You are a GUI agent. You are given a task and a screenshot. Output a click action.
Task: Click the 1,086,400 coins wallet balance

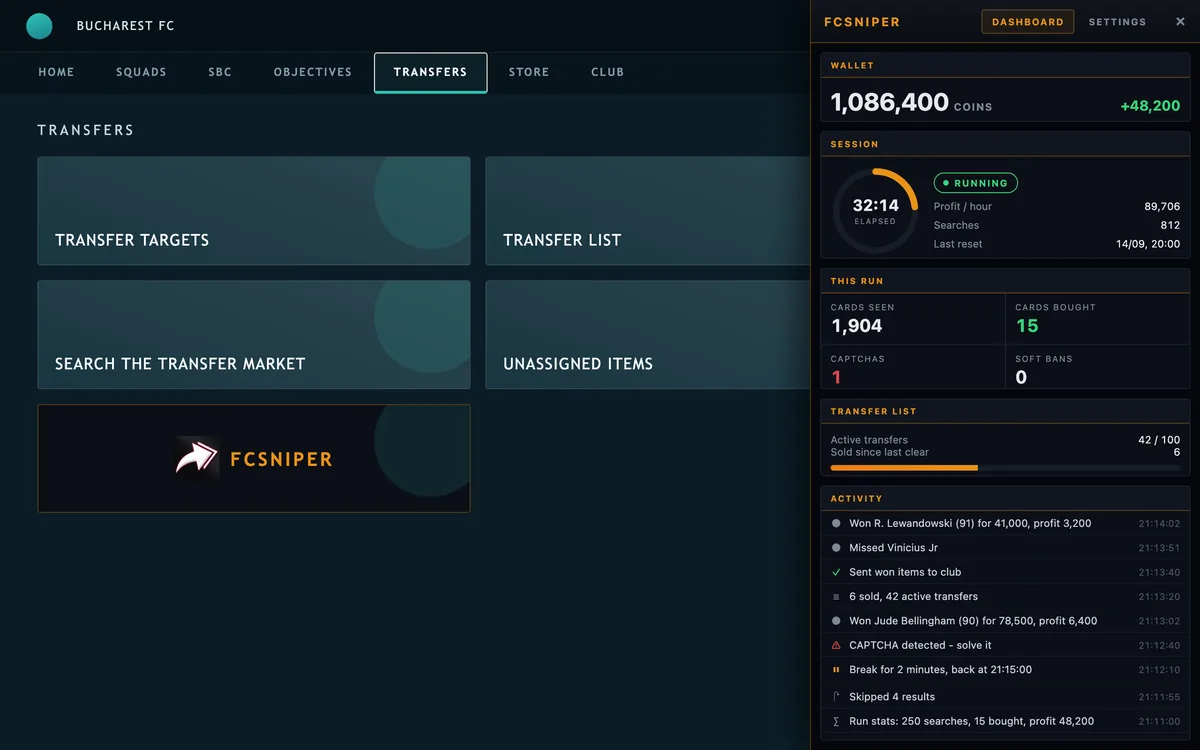pos(890,102)
